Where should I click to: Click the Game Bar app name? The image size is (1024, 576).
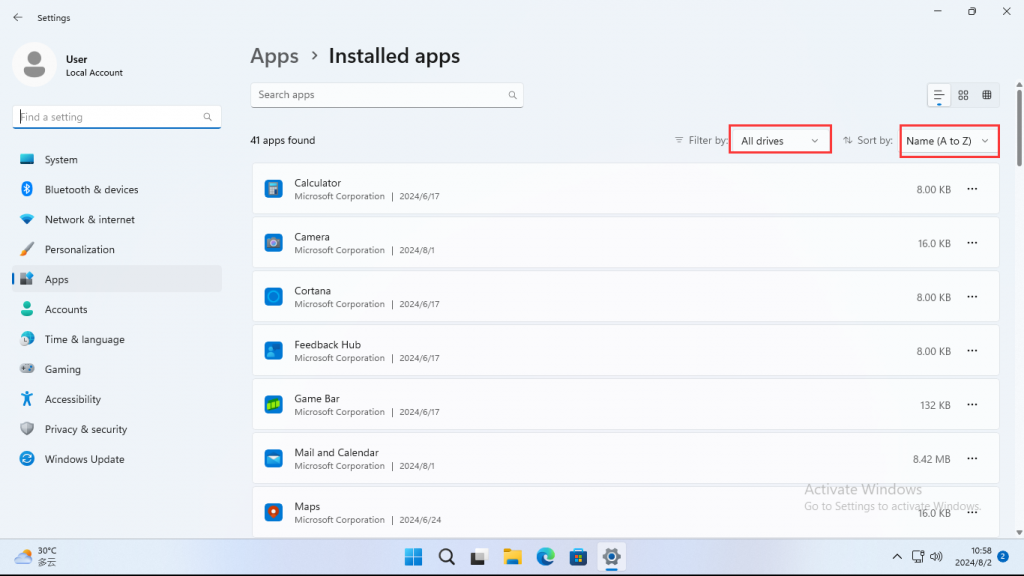tap(317, 398)
